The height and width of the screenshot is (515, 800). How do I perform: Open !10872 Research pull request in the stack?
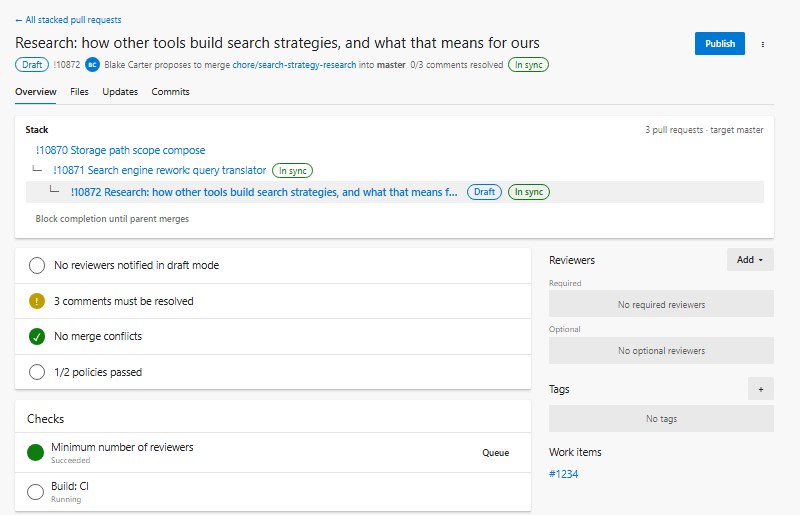pos(264,192)
